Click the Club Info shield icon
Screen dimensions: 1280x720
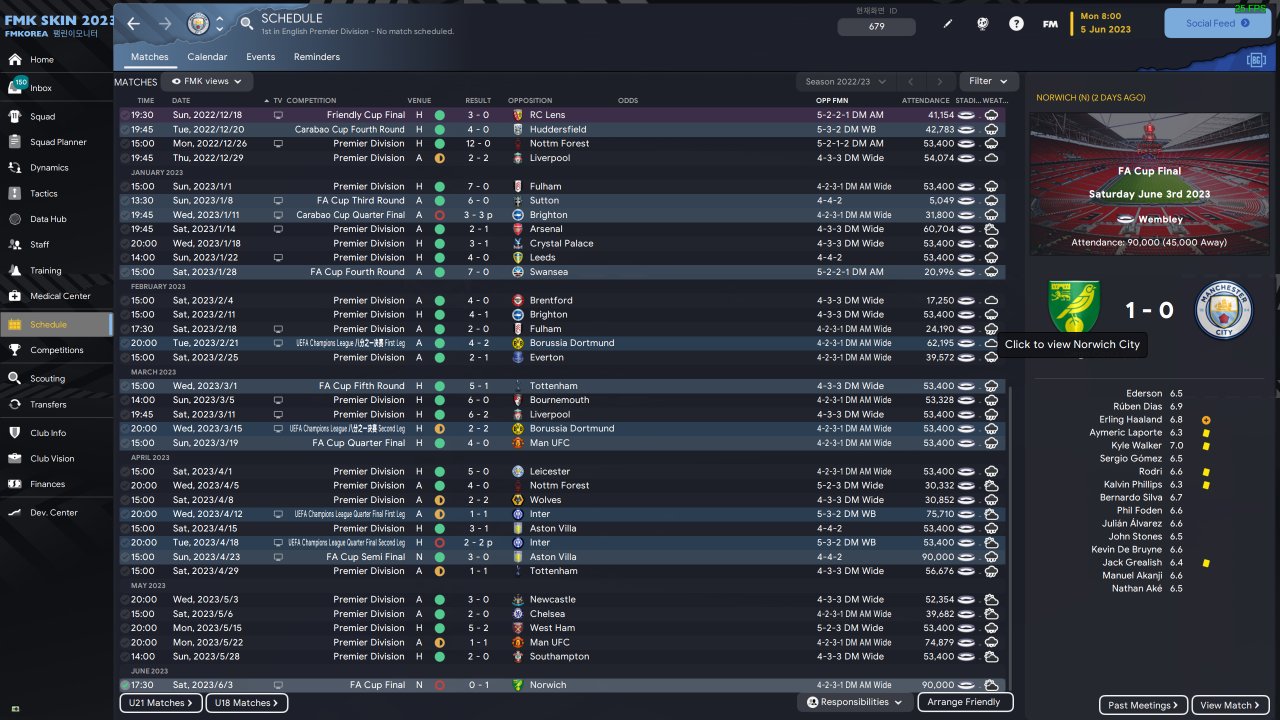coord(15,433)
